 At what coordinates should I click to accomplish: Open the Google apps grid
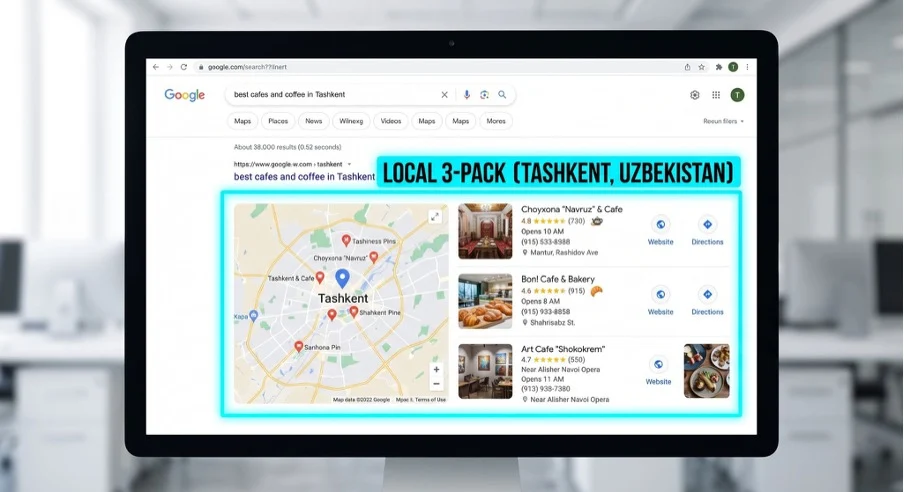click(x=715, y=95)
